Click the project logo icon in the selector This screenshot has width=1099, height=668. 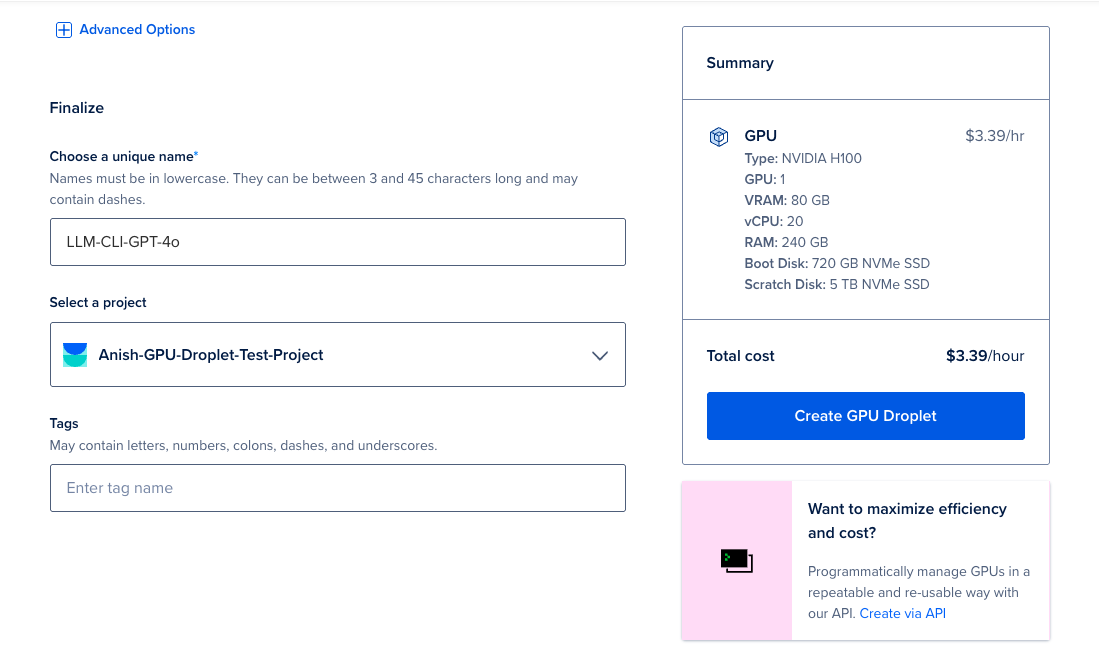point(75,355)
